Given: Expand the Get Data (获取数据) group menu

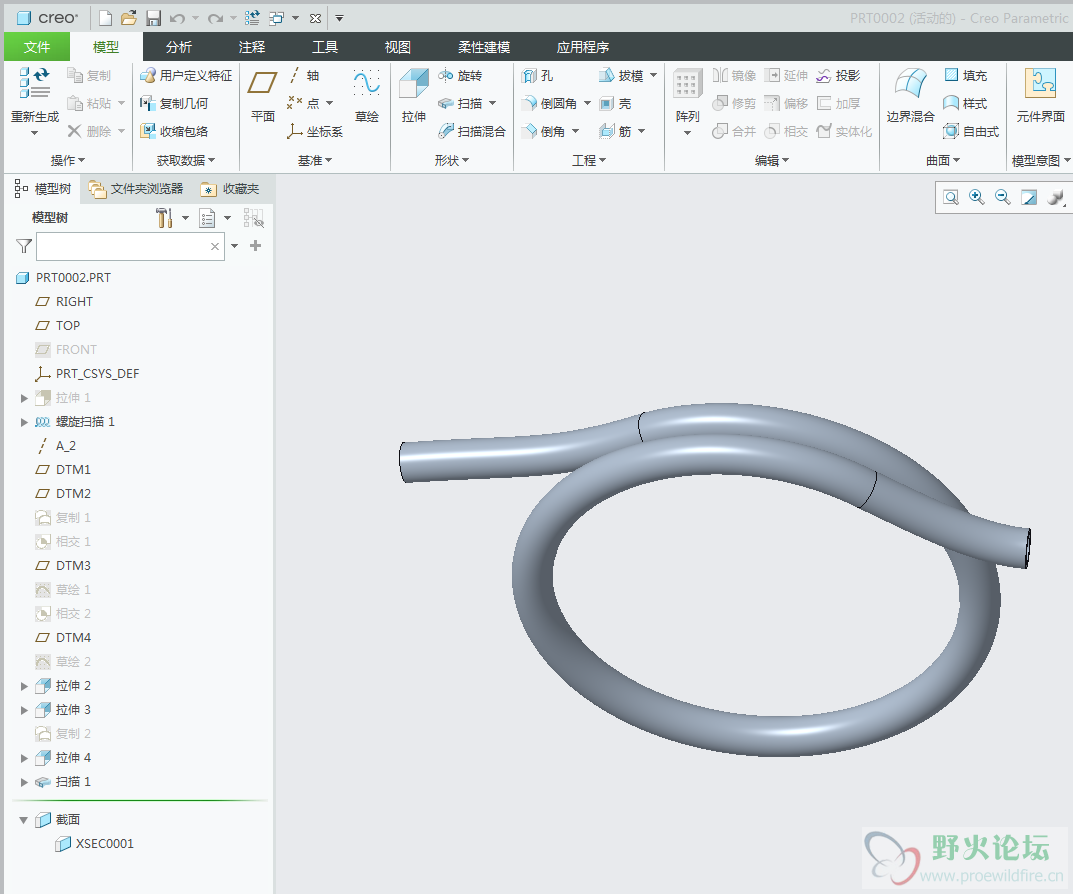Looking at the screenshot, I should click(185, 160).
